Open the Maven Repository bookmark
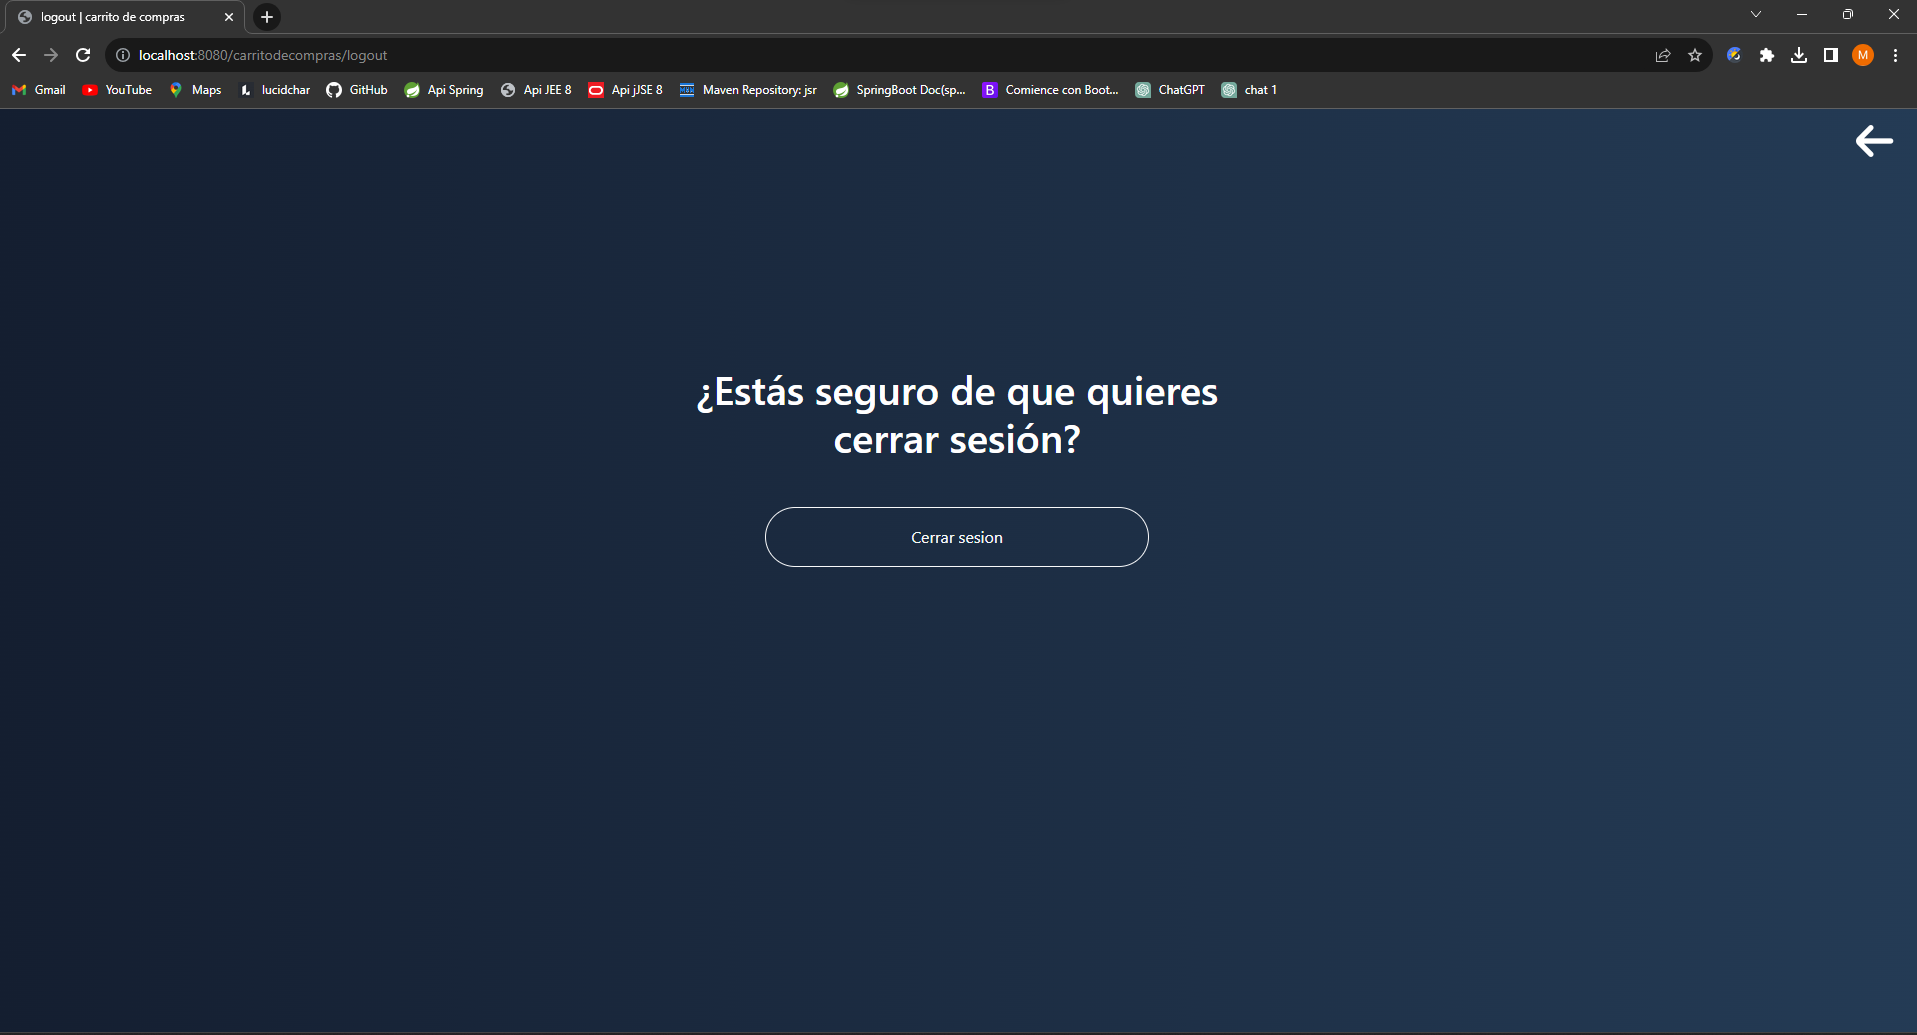This screenshot has width=1917, height=1035. point(746,90)
